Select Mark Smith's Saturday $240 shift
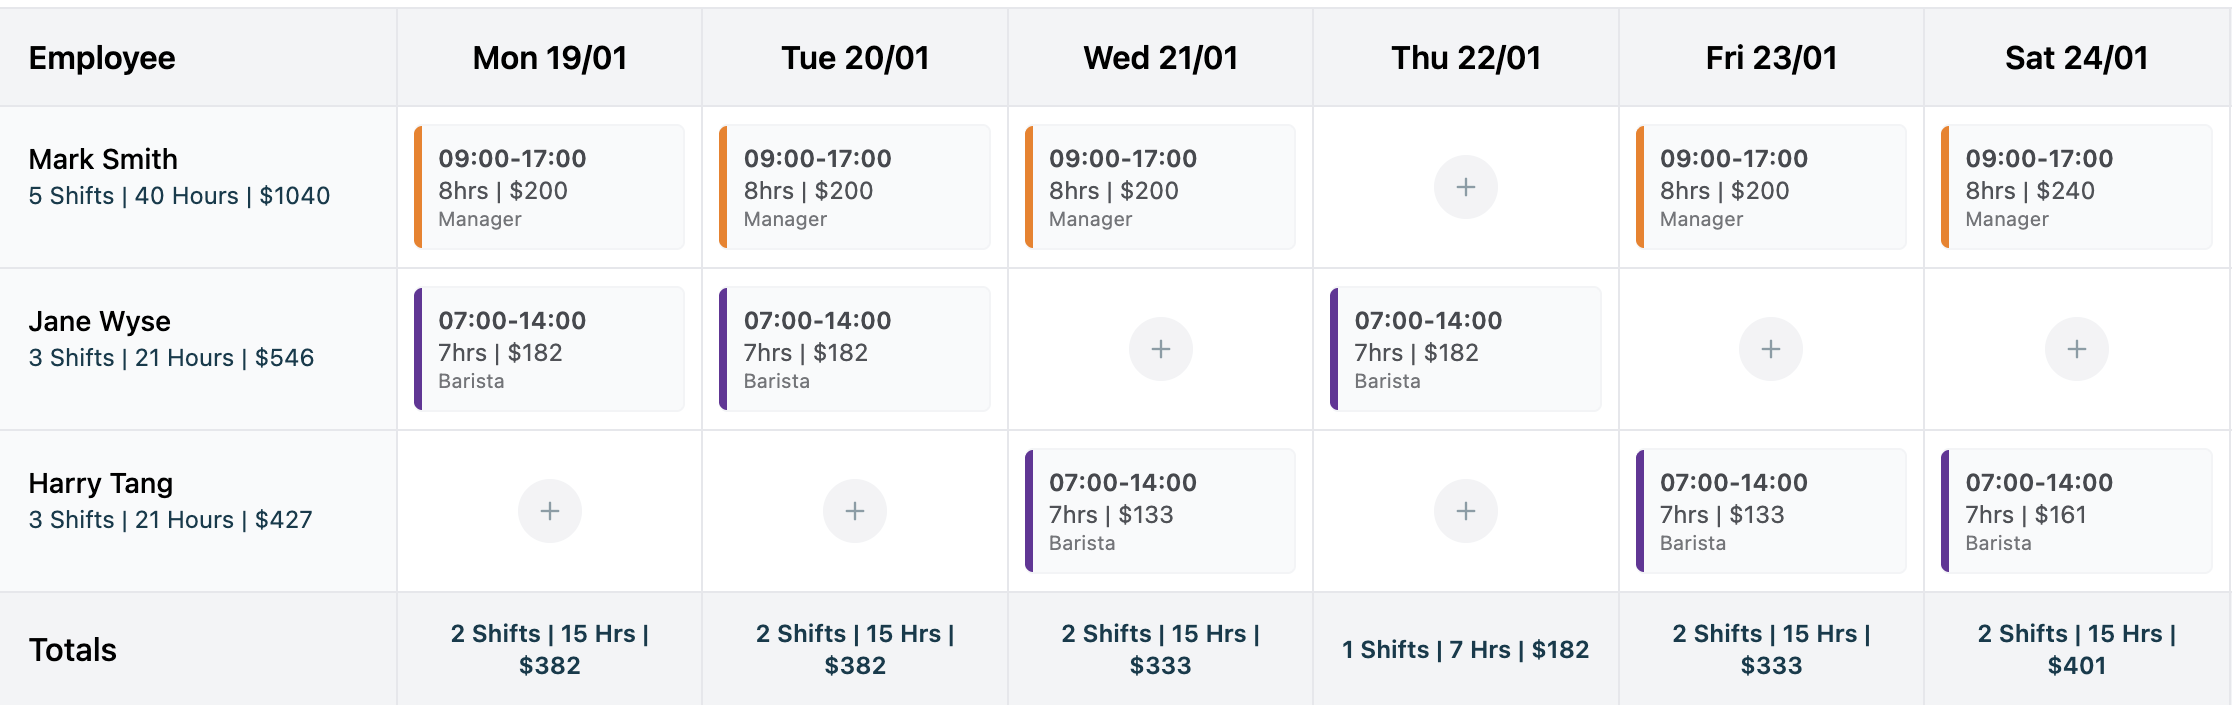This screenshot has width=2232, height=714. [x=2075, y=186]
